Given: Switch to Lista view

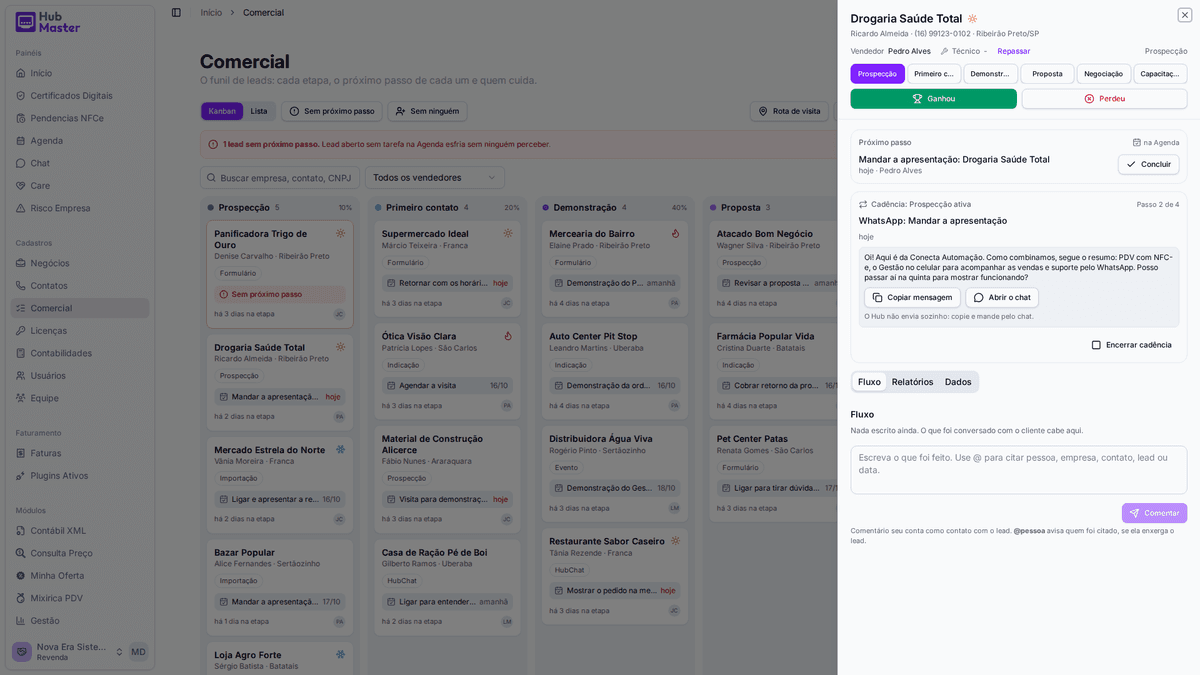Looking at the screenshot, I should click(x=259, y=111).
